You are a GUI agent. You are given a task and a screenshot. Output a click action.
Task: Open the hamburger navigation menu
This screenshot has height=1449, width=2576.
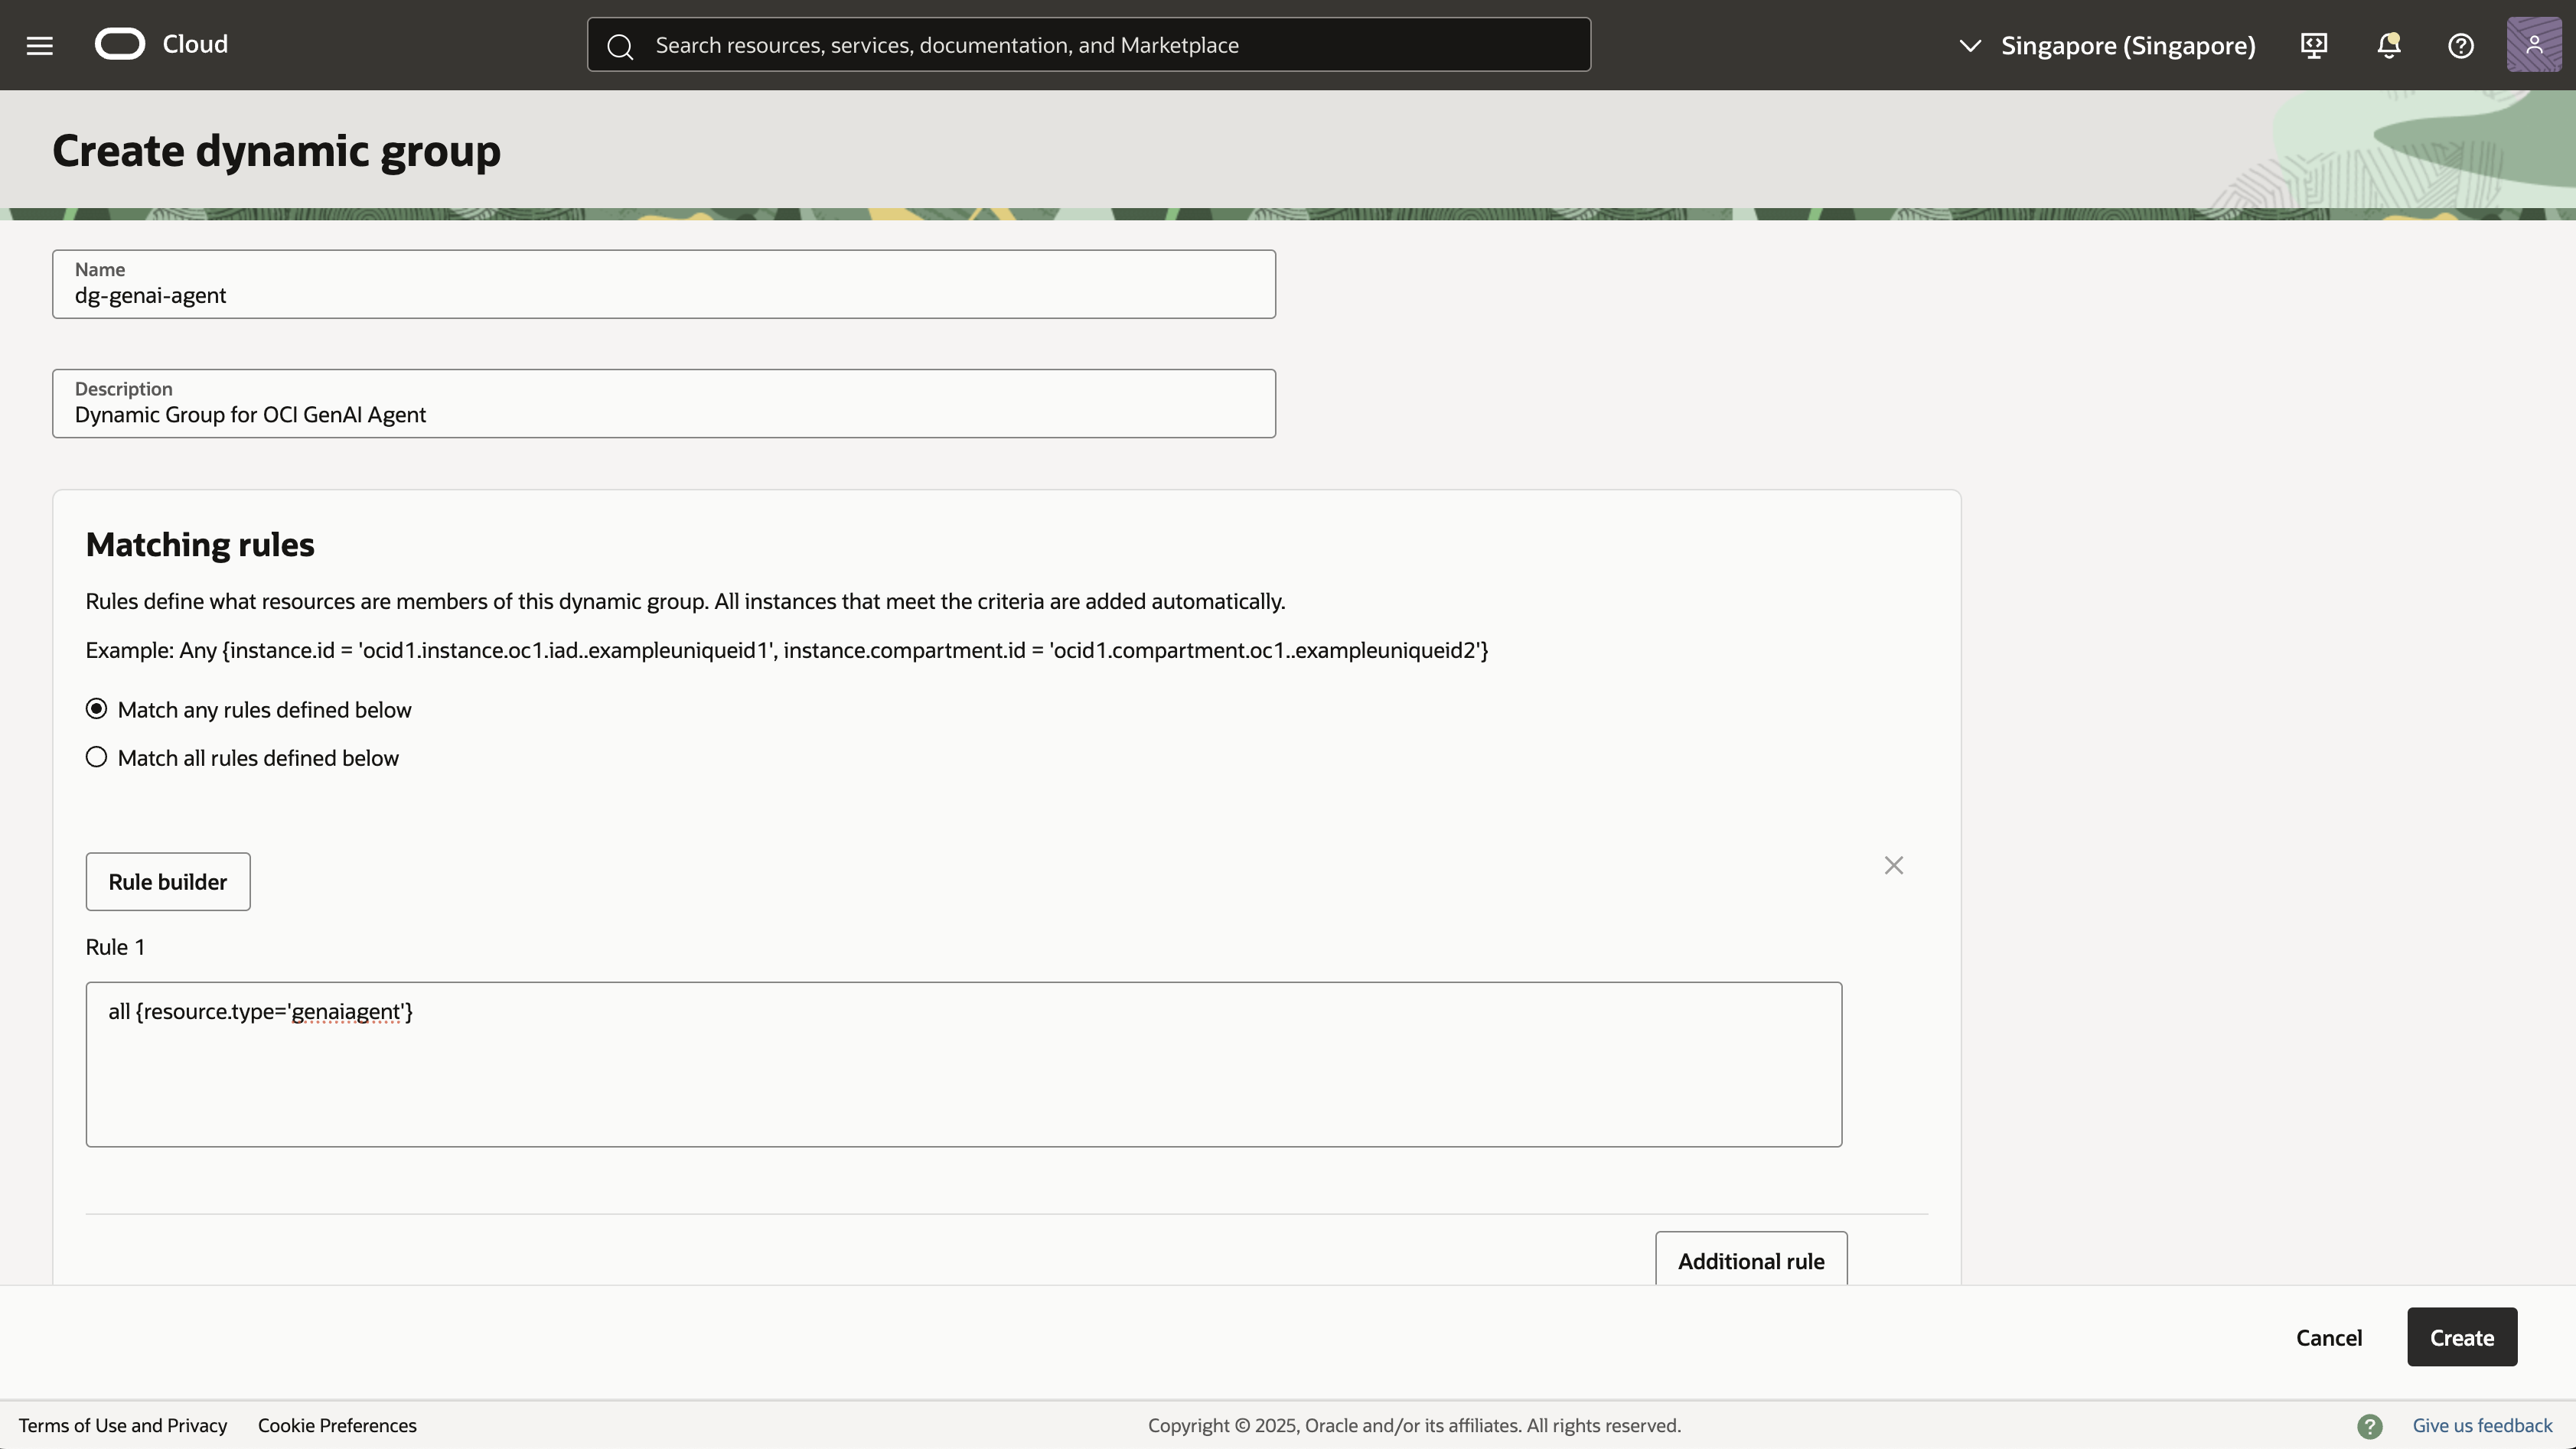point(40,45)
